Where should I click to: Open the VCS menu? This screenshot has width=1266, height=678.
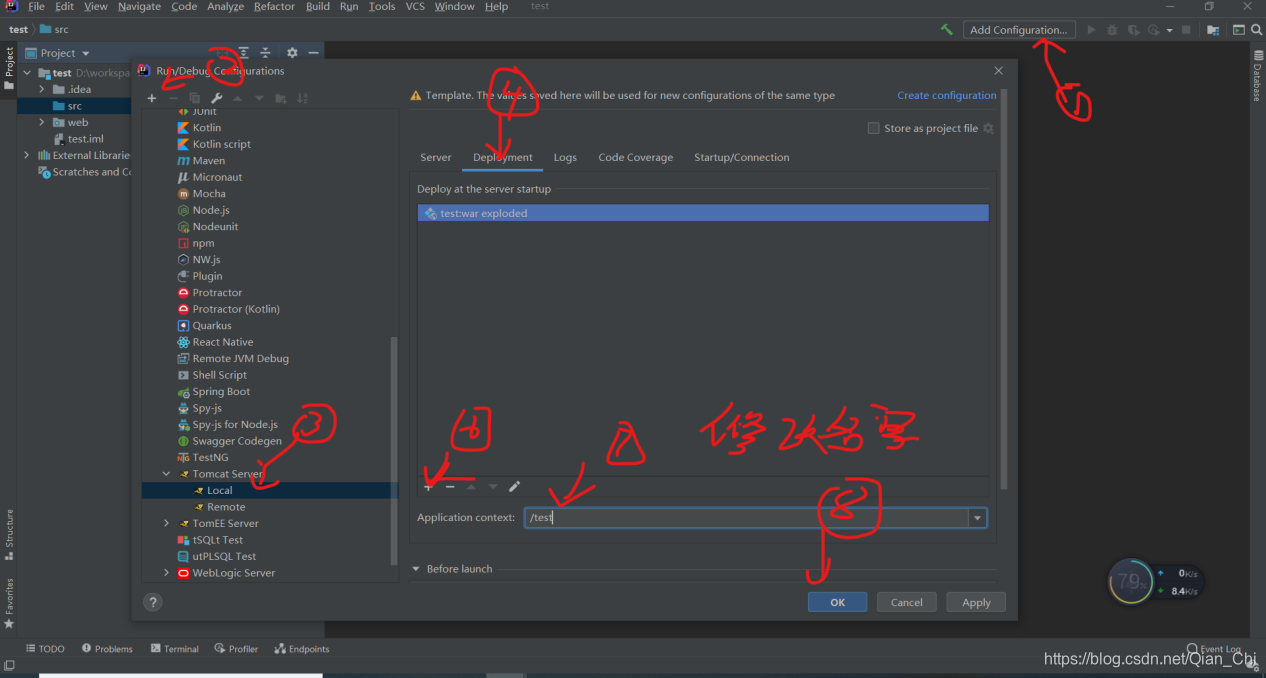tap(414, 6)
